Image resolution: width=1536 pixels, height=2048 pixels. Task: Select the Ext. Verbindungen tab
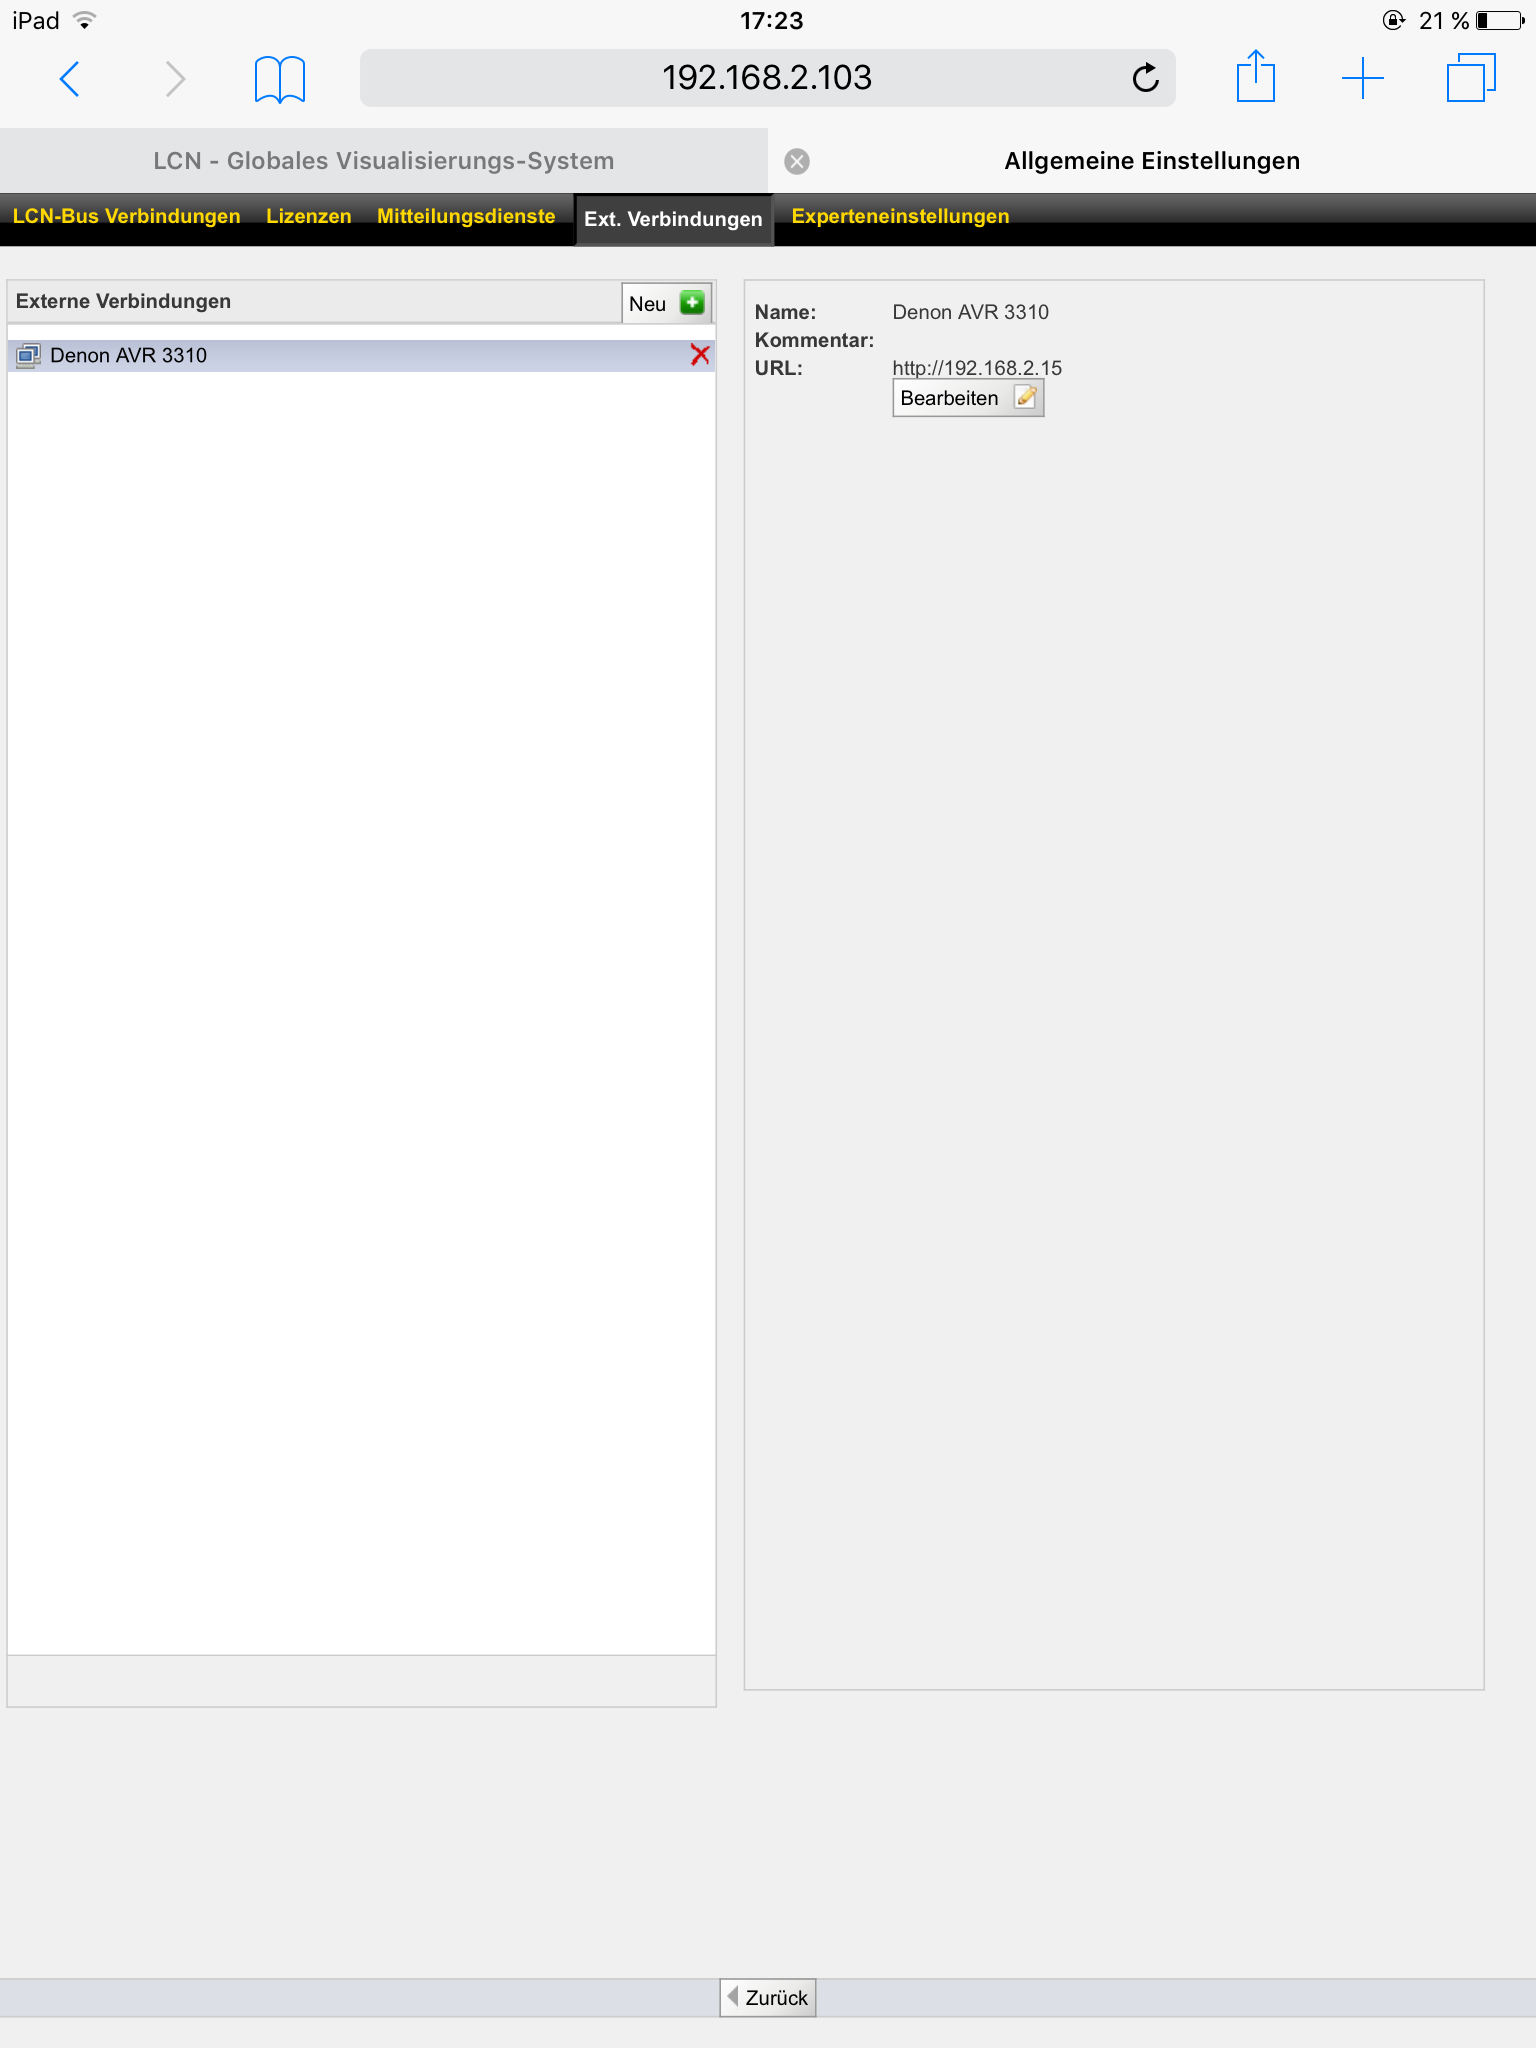coord(673,219)
